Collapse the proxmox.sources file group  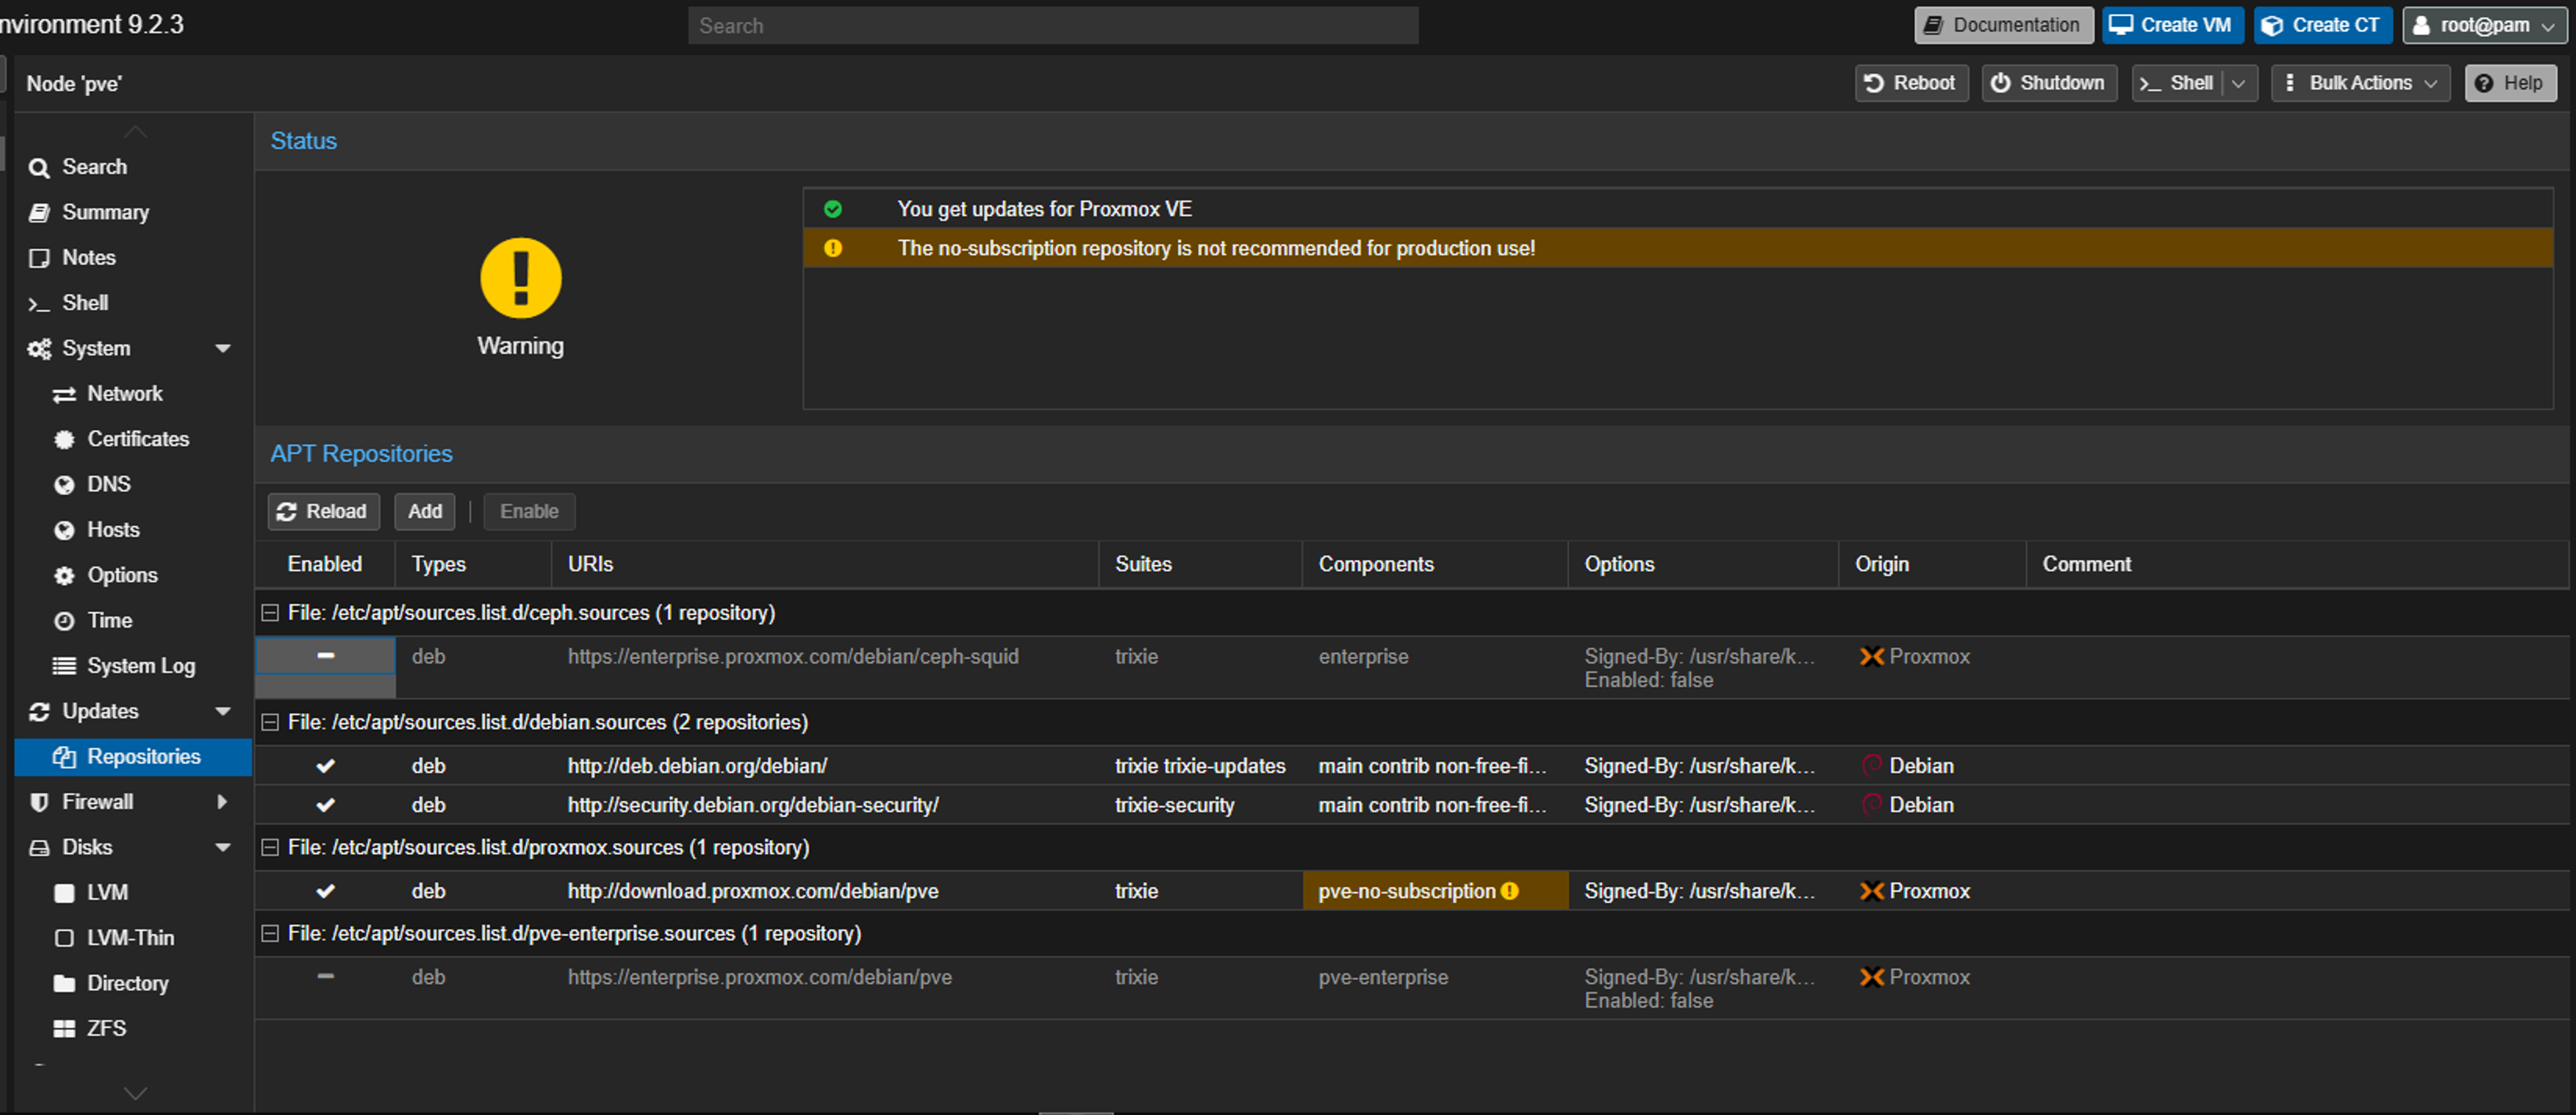[x=269, y=847]
